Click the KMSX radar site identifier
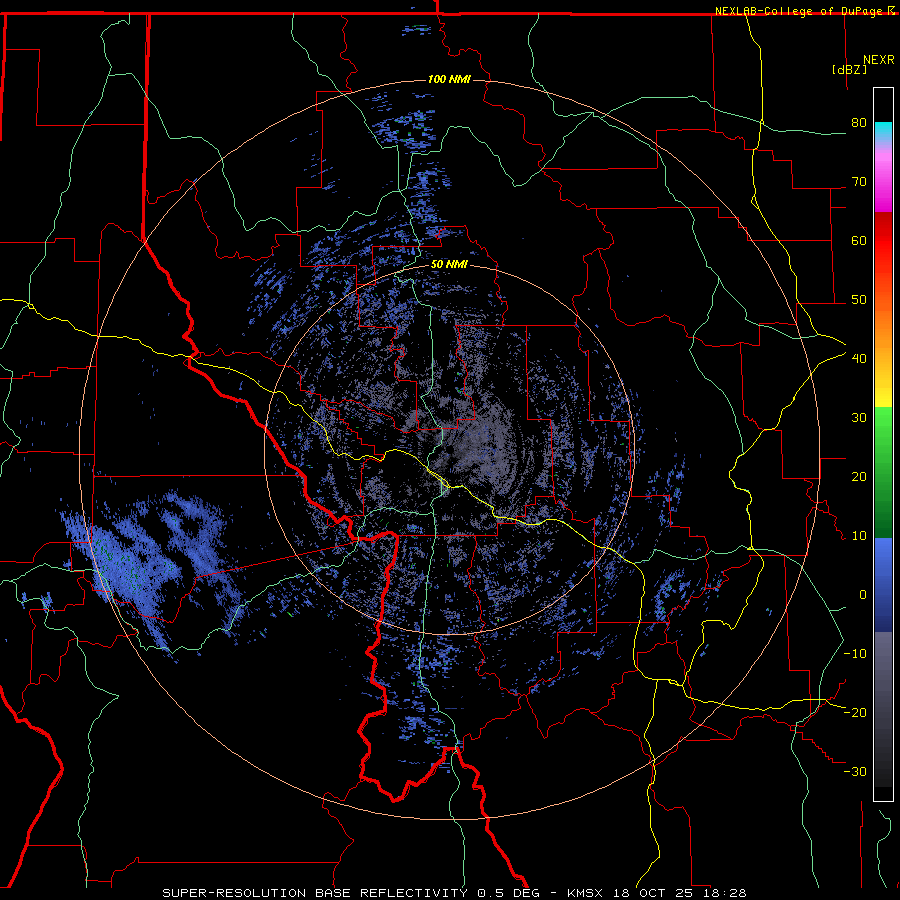900x900 pixels. pos(586,893)
